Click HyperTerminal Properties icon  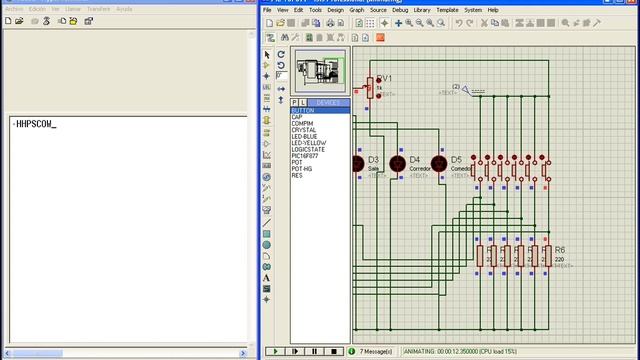88,21
